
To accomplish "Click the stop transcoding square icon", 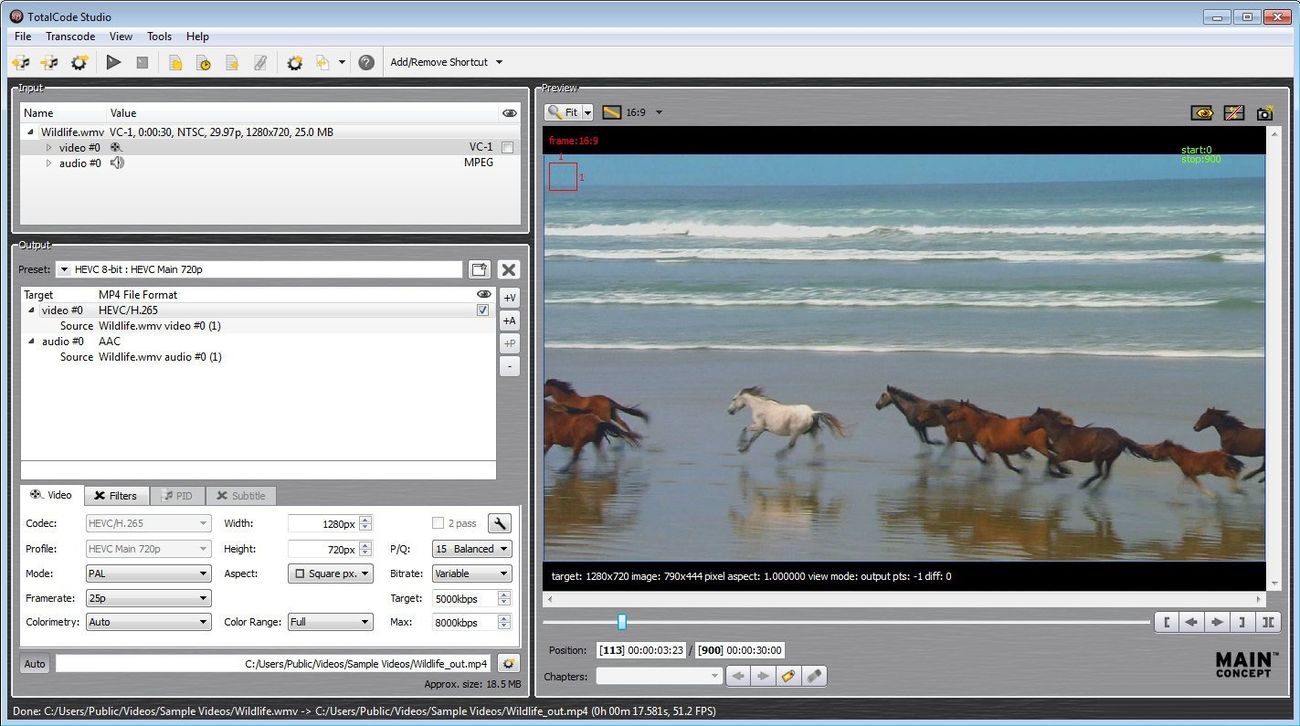I will (142, 62).
